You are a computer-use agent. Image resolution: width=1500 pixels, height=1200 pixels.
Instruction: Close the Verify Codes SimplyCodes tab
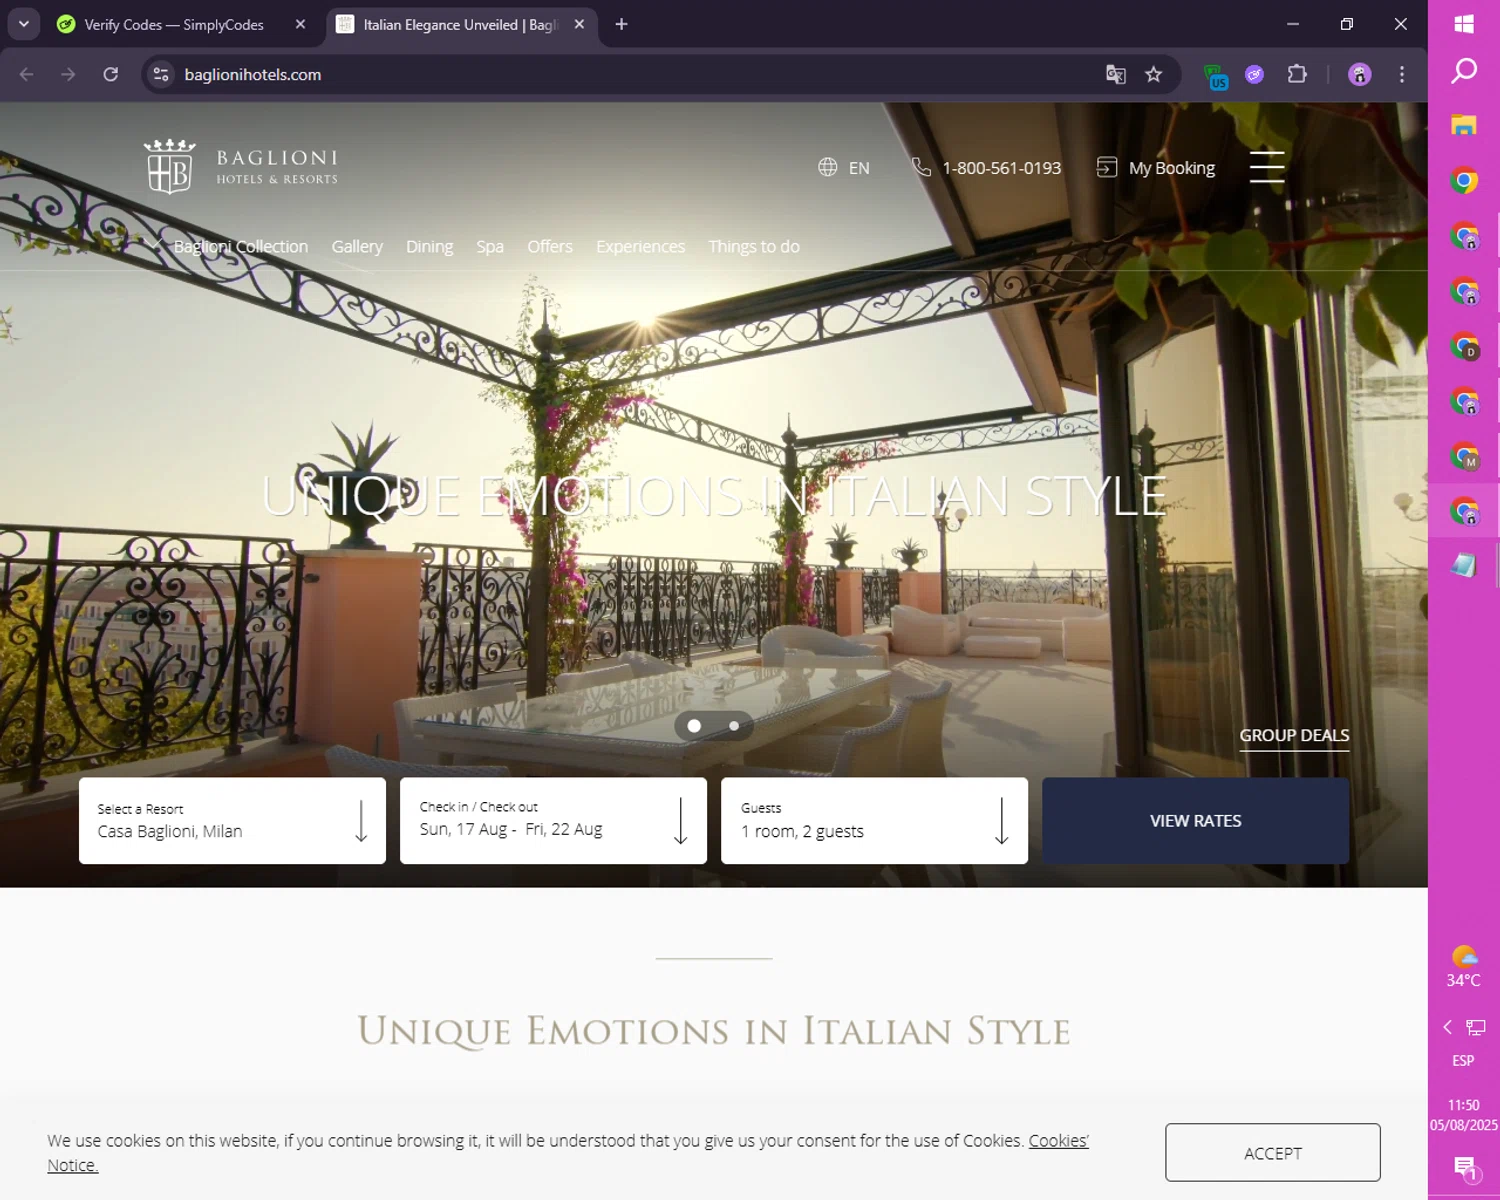[300, 24]
